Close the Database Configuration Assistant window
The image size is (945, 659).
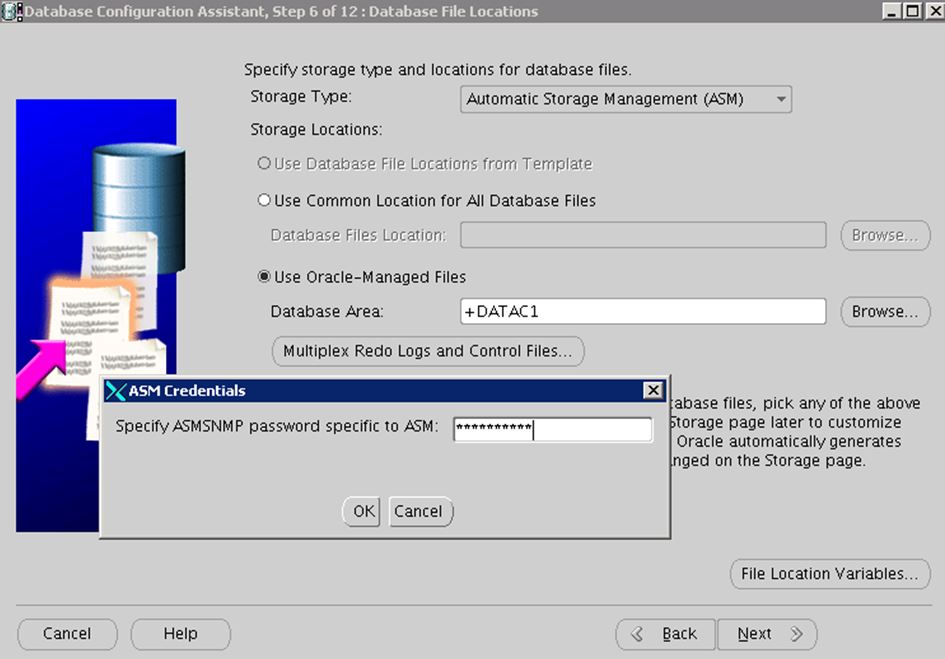[x=934, y=11]
